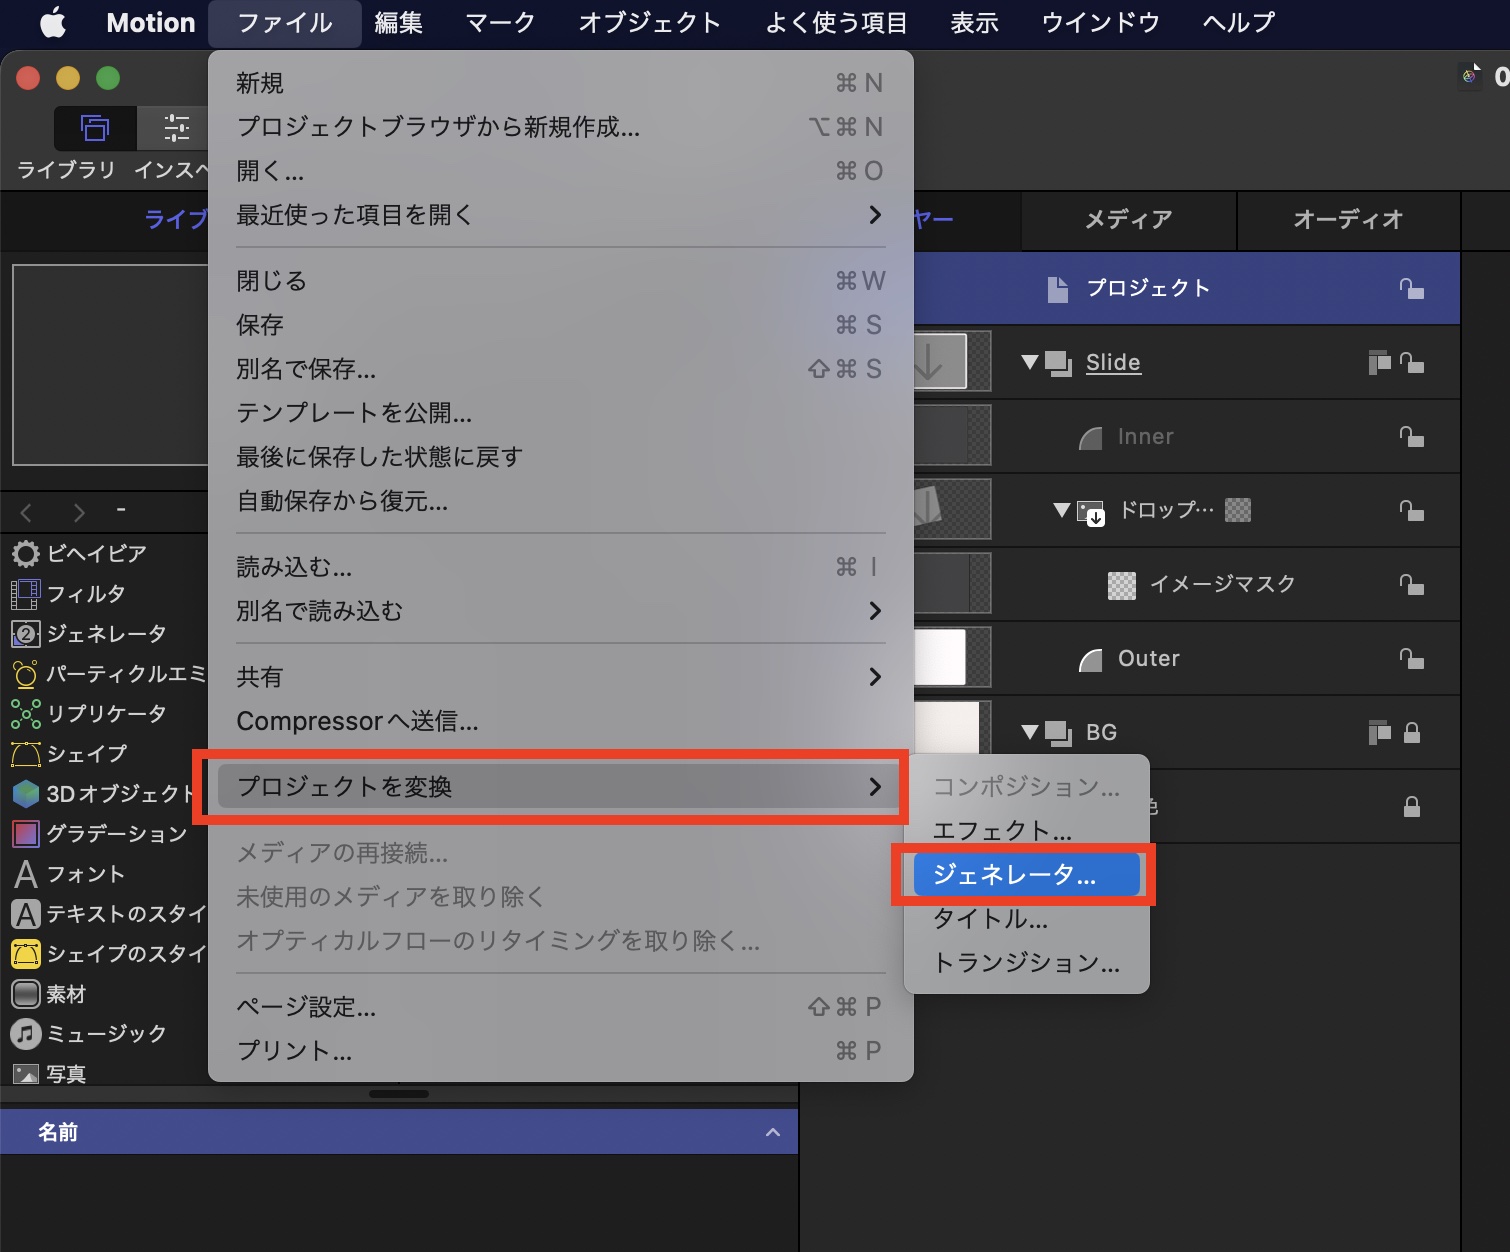The height and width of the screenshot is (1252, 1510).
Task: Collapse the Slide group triangle
Action: (x=1029, y=362)
